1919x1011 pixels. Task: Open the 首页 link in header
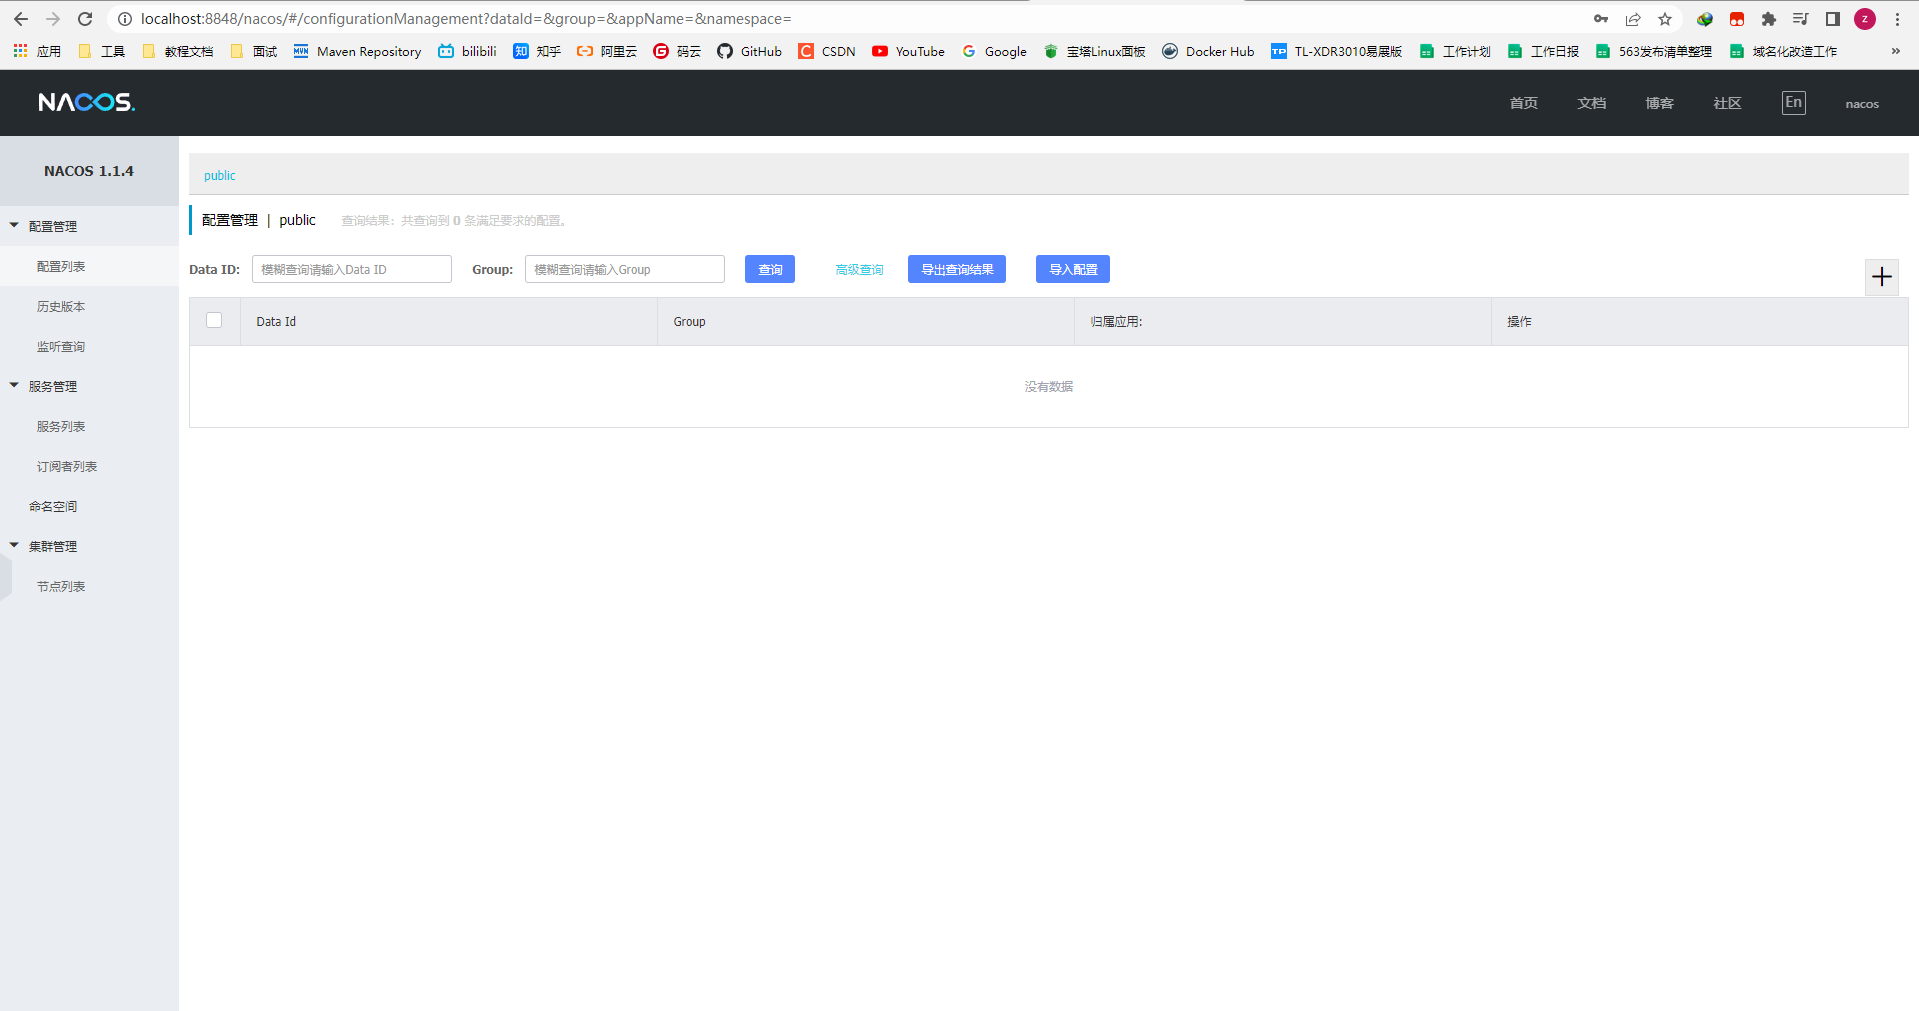[x=1523, y=103]
